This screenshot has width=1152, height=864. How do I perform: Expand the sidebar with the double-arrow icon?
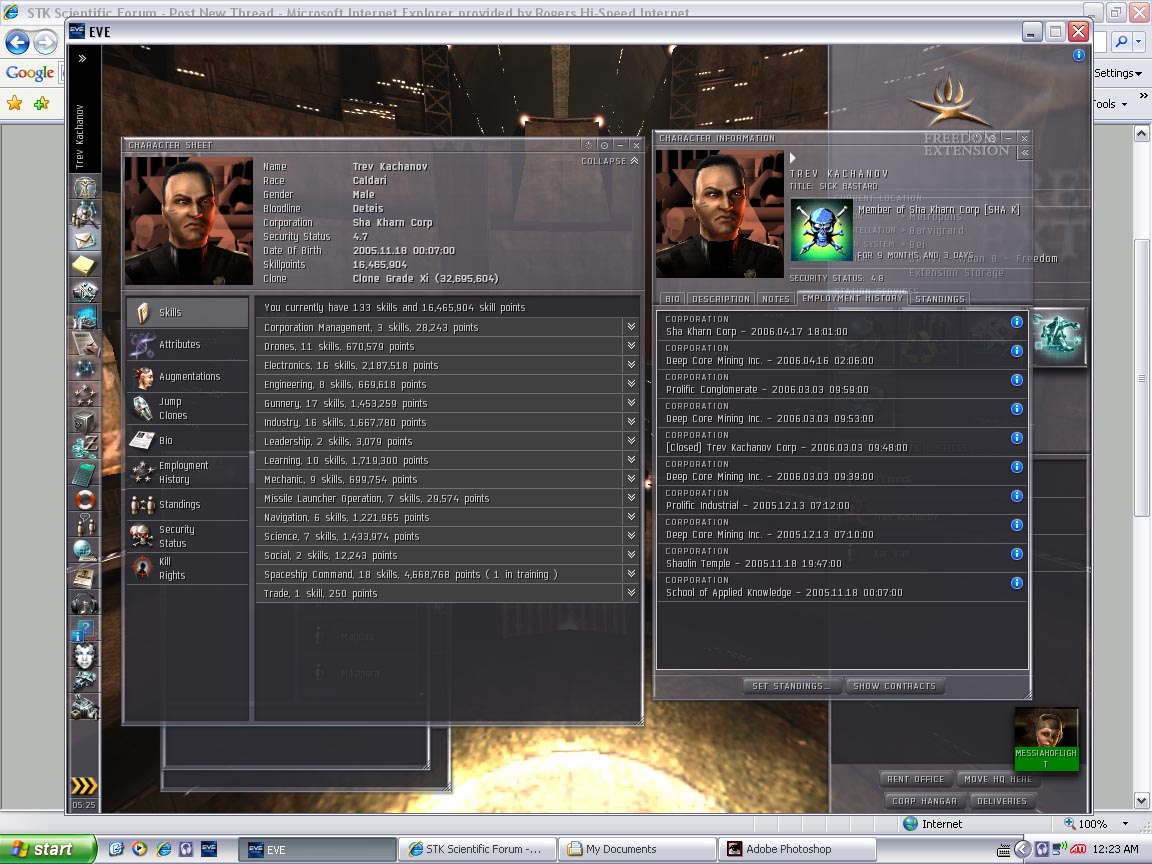[82, 58]
